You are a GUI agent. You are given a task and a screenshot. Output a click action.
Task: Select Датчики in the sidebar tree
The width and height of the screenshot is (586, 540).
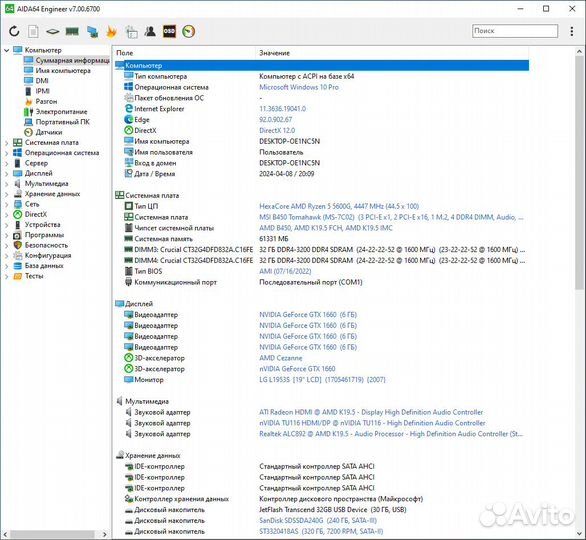[49, 132]
